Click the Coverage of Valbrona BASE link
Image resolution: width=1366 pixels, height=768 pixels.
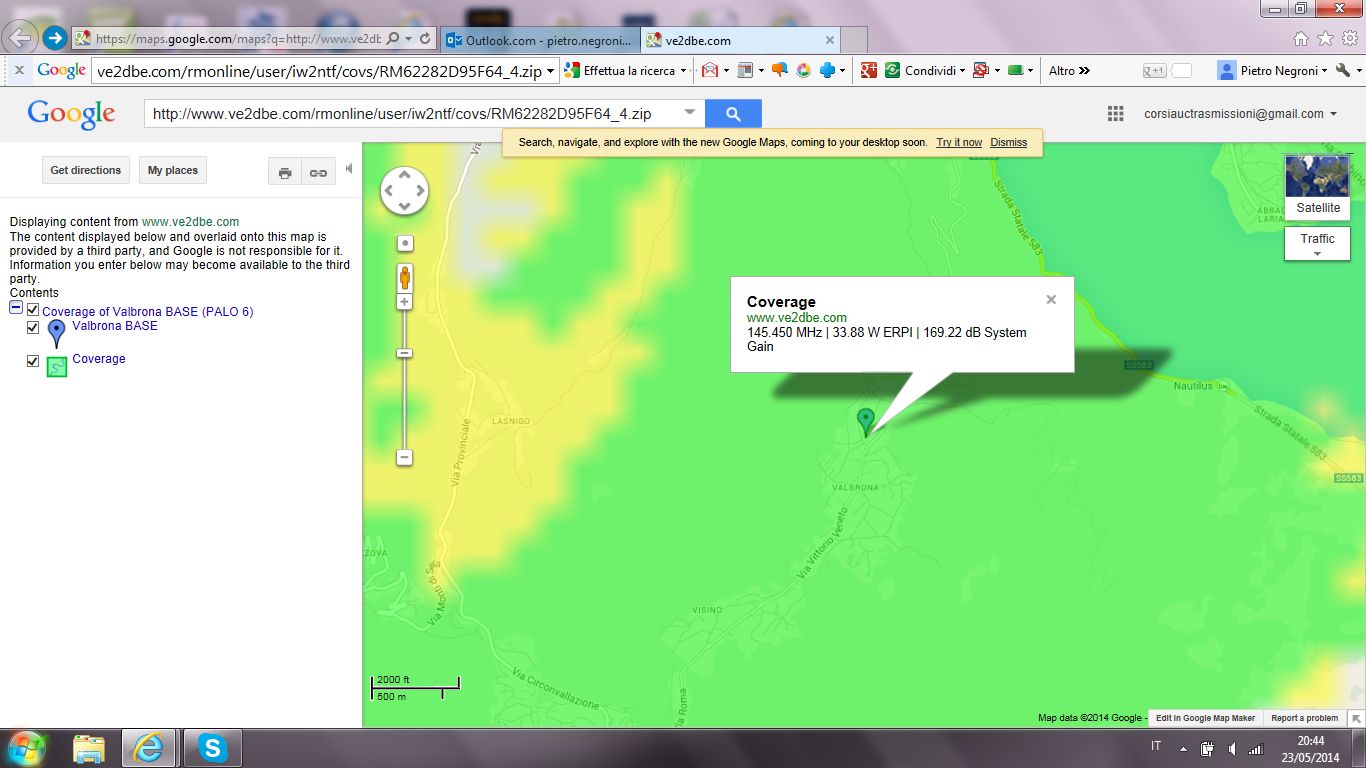[148, 312]
